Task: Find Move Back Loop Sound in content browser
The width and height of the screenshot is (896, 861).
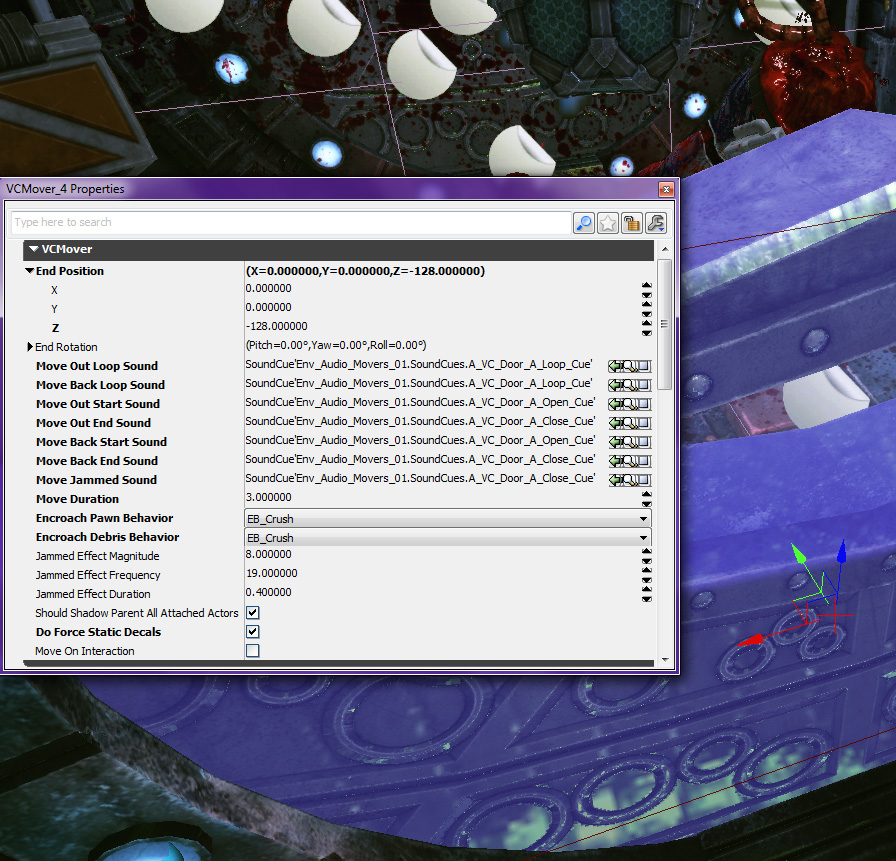Action: point(630,385)
